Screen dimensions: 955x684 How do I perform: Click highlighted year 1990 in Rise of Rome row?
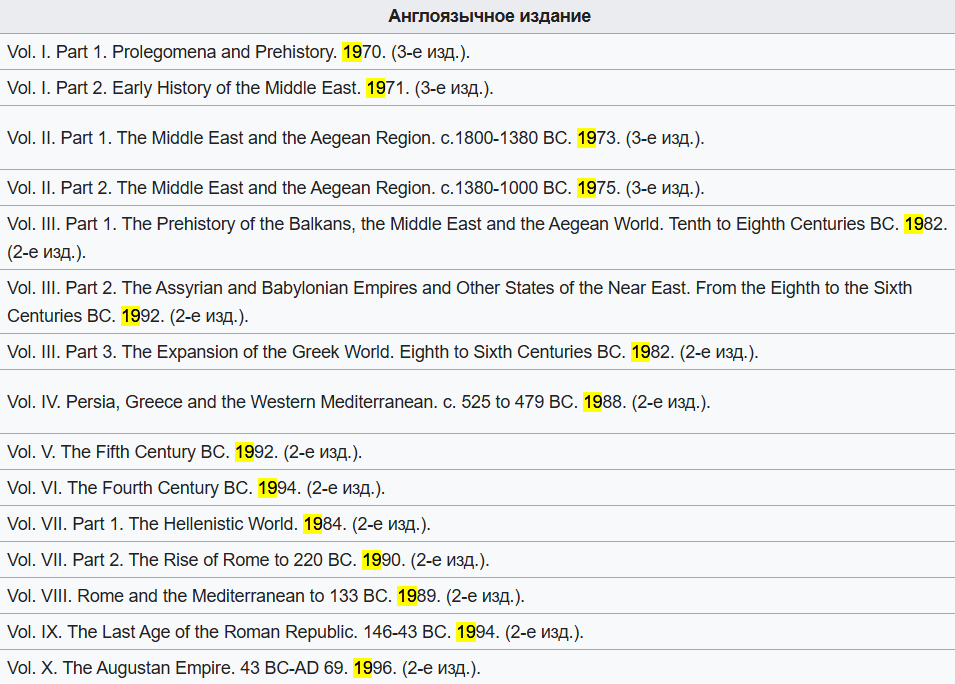click(382, 560)
